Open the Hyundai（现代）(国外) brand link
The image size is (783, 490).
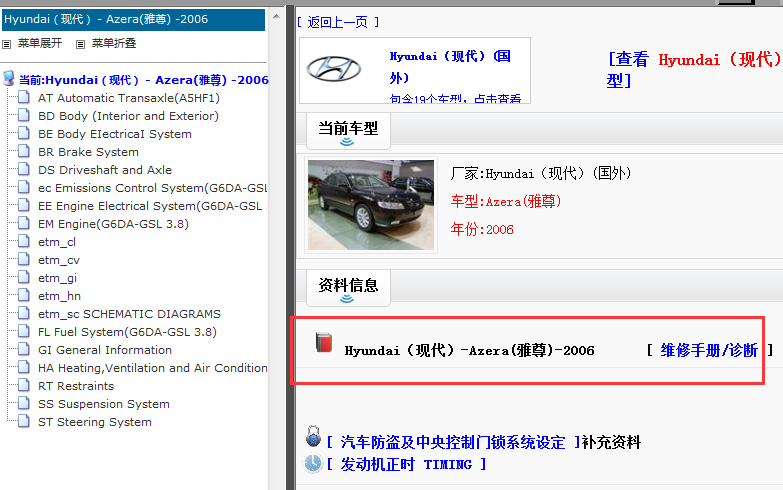click(x=450, y=66)
